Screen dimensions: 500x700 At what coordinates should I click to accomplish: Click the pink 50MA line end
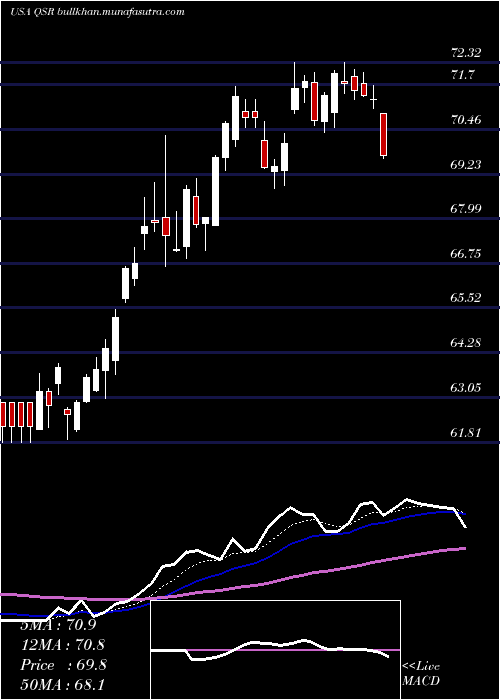coord(463,548)
